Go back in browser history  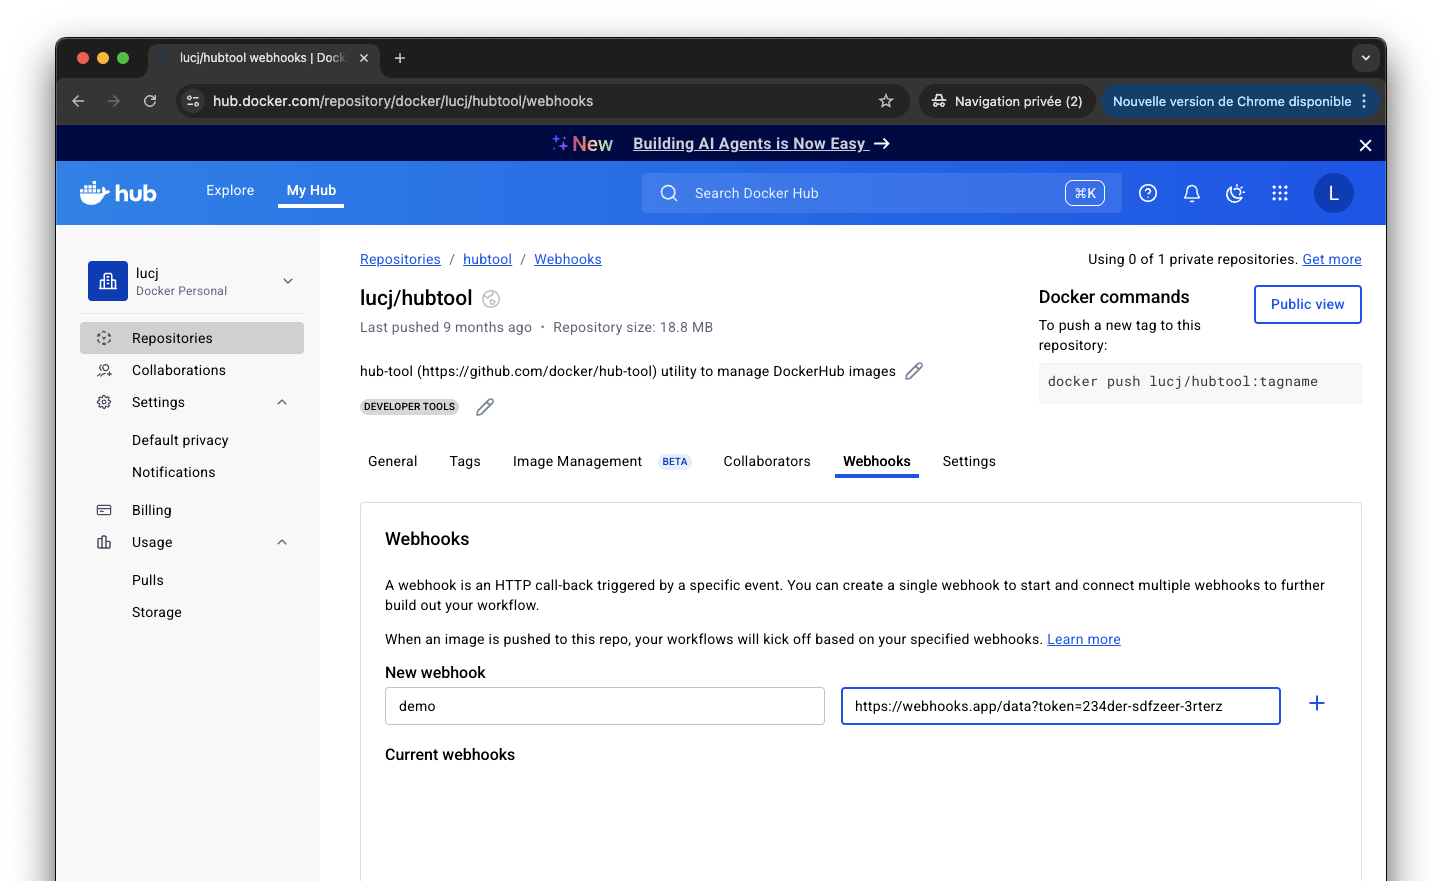(78, 101)
